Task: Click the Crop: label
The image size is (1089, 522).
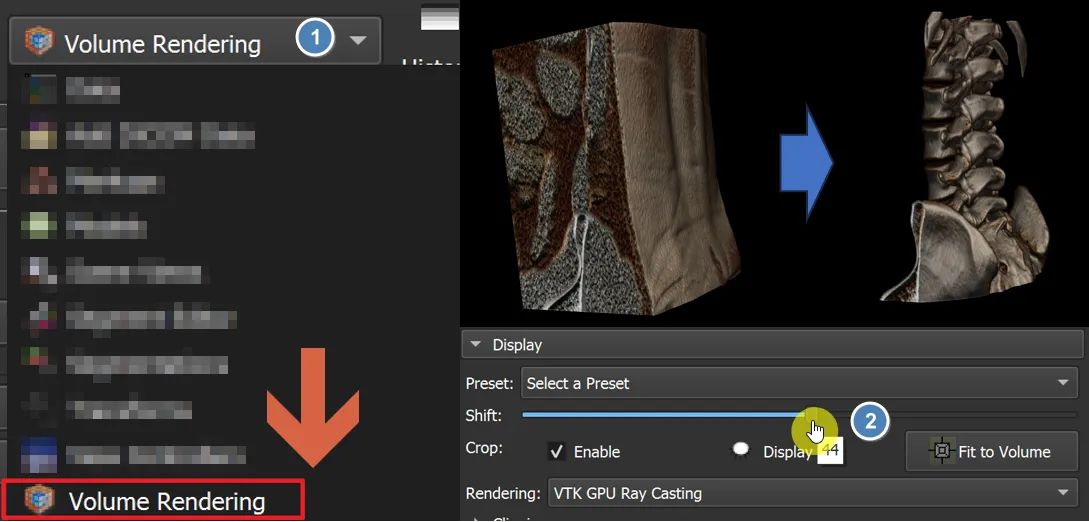Action: click(x=484, y=448)
